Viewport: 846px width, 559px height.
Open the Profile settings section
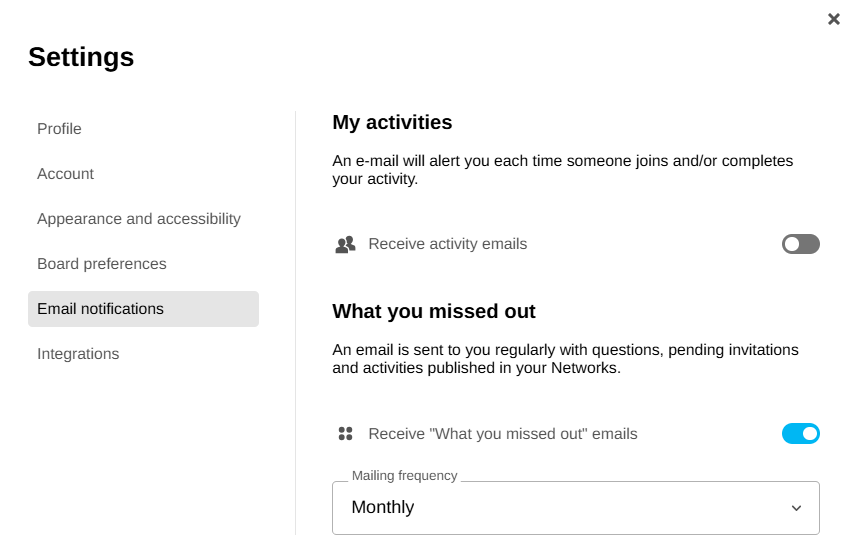[59, 129]
